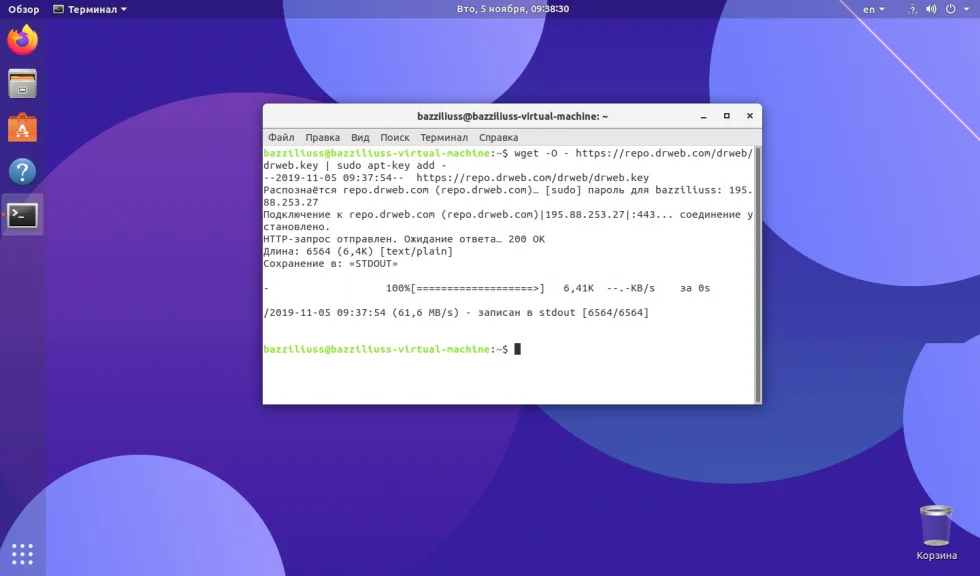Show applications grid button
The image size is (980, 576).
coord(22,553)
